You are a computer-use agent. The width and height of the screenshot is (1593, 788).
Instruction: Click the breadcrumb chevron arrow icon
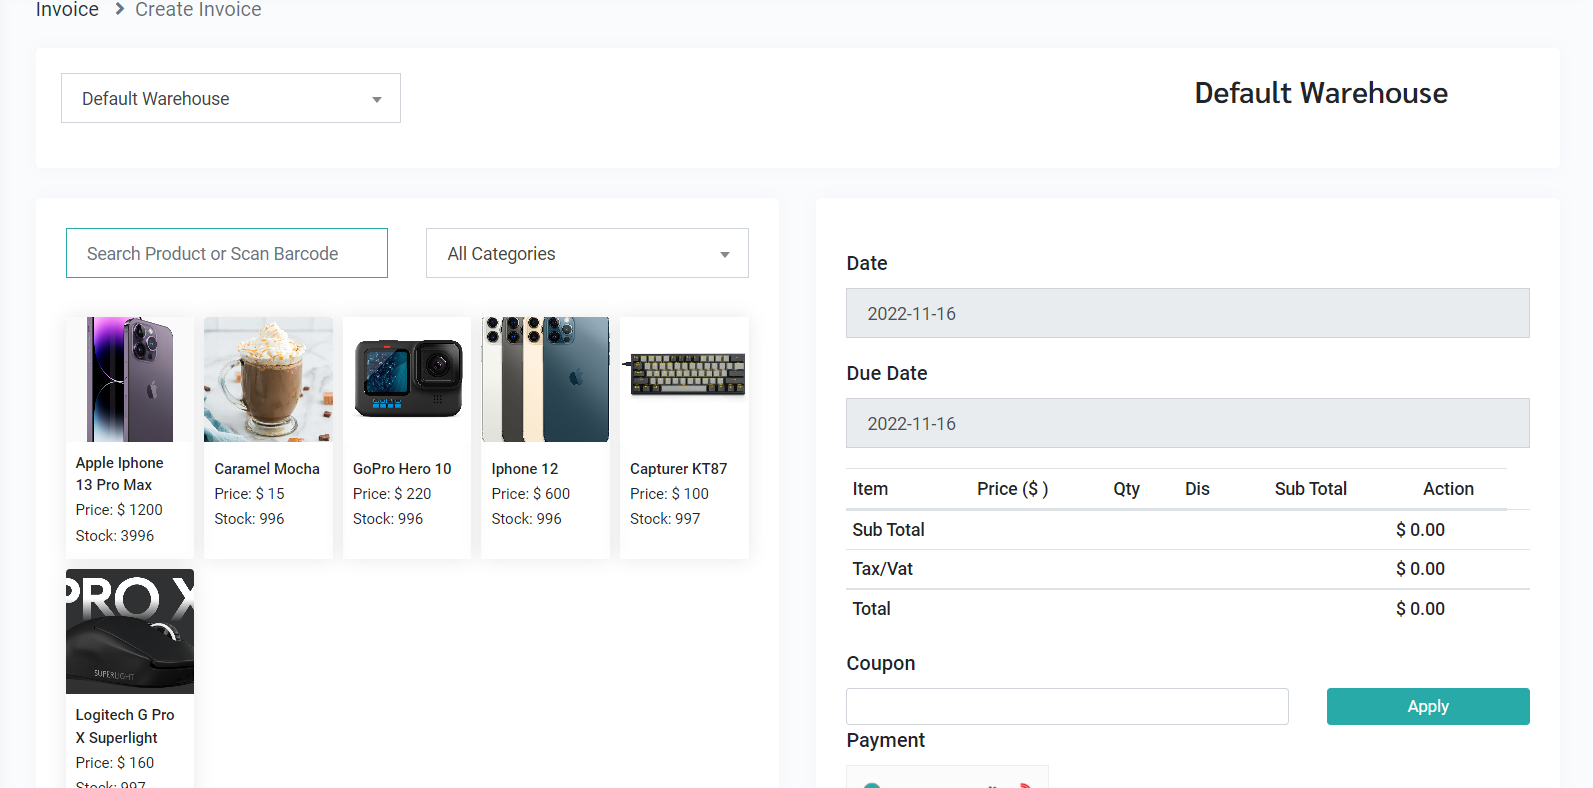(119, 10)
